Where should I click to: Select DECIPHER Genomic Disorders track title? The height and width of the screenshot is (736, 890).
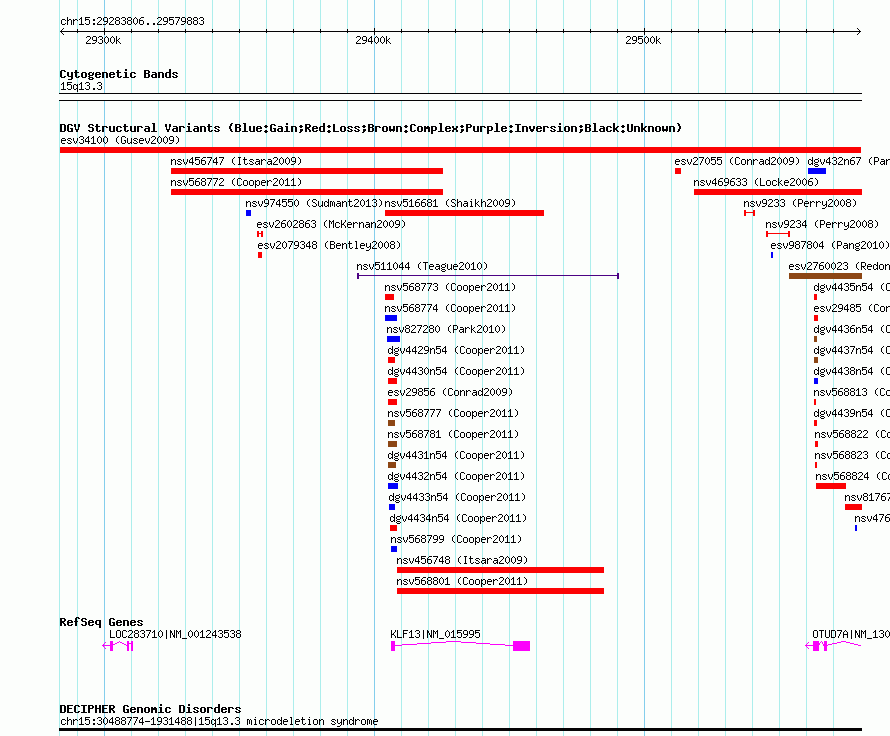[150, 709]
